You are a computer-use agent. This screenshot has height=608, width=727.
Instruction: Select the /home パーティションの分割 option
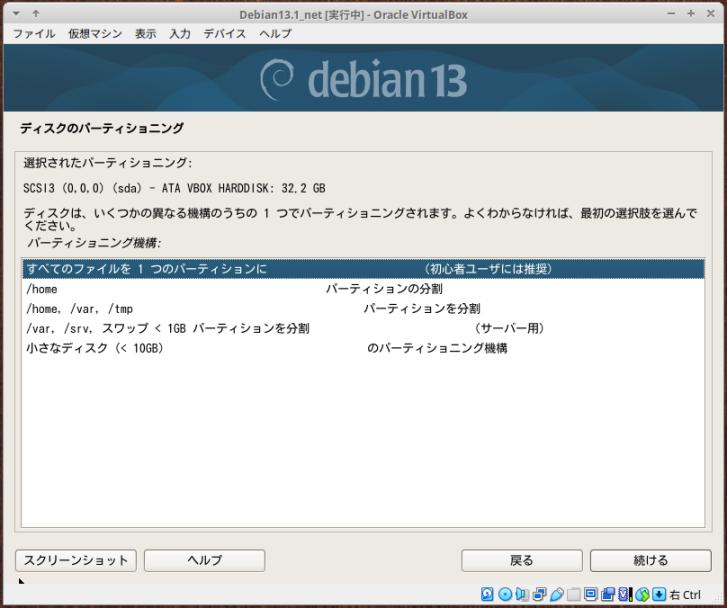tap(363, 289)
